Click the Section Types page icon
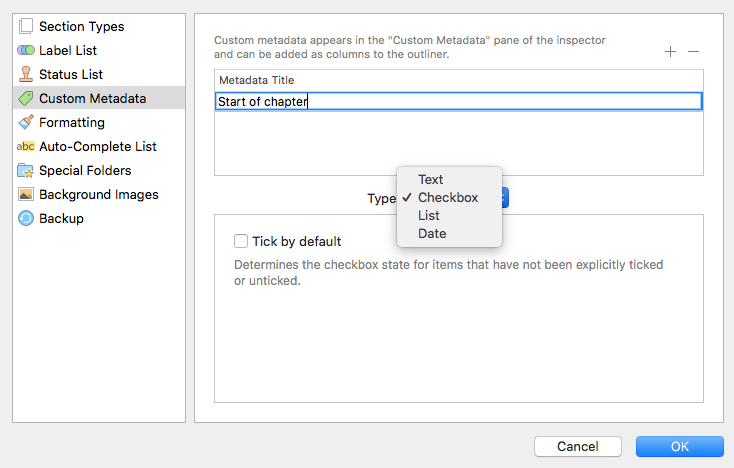 [x=26, y=26]
